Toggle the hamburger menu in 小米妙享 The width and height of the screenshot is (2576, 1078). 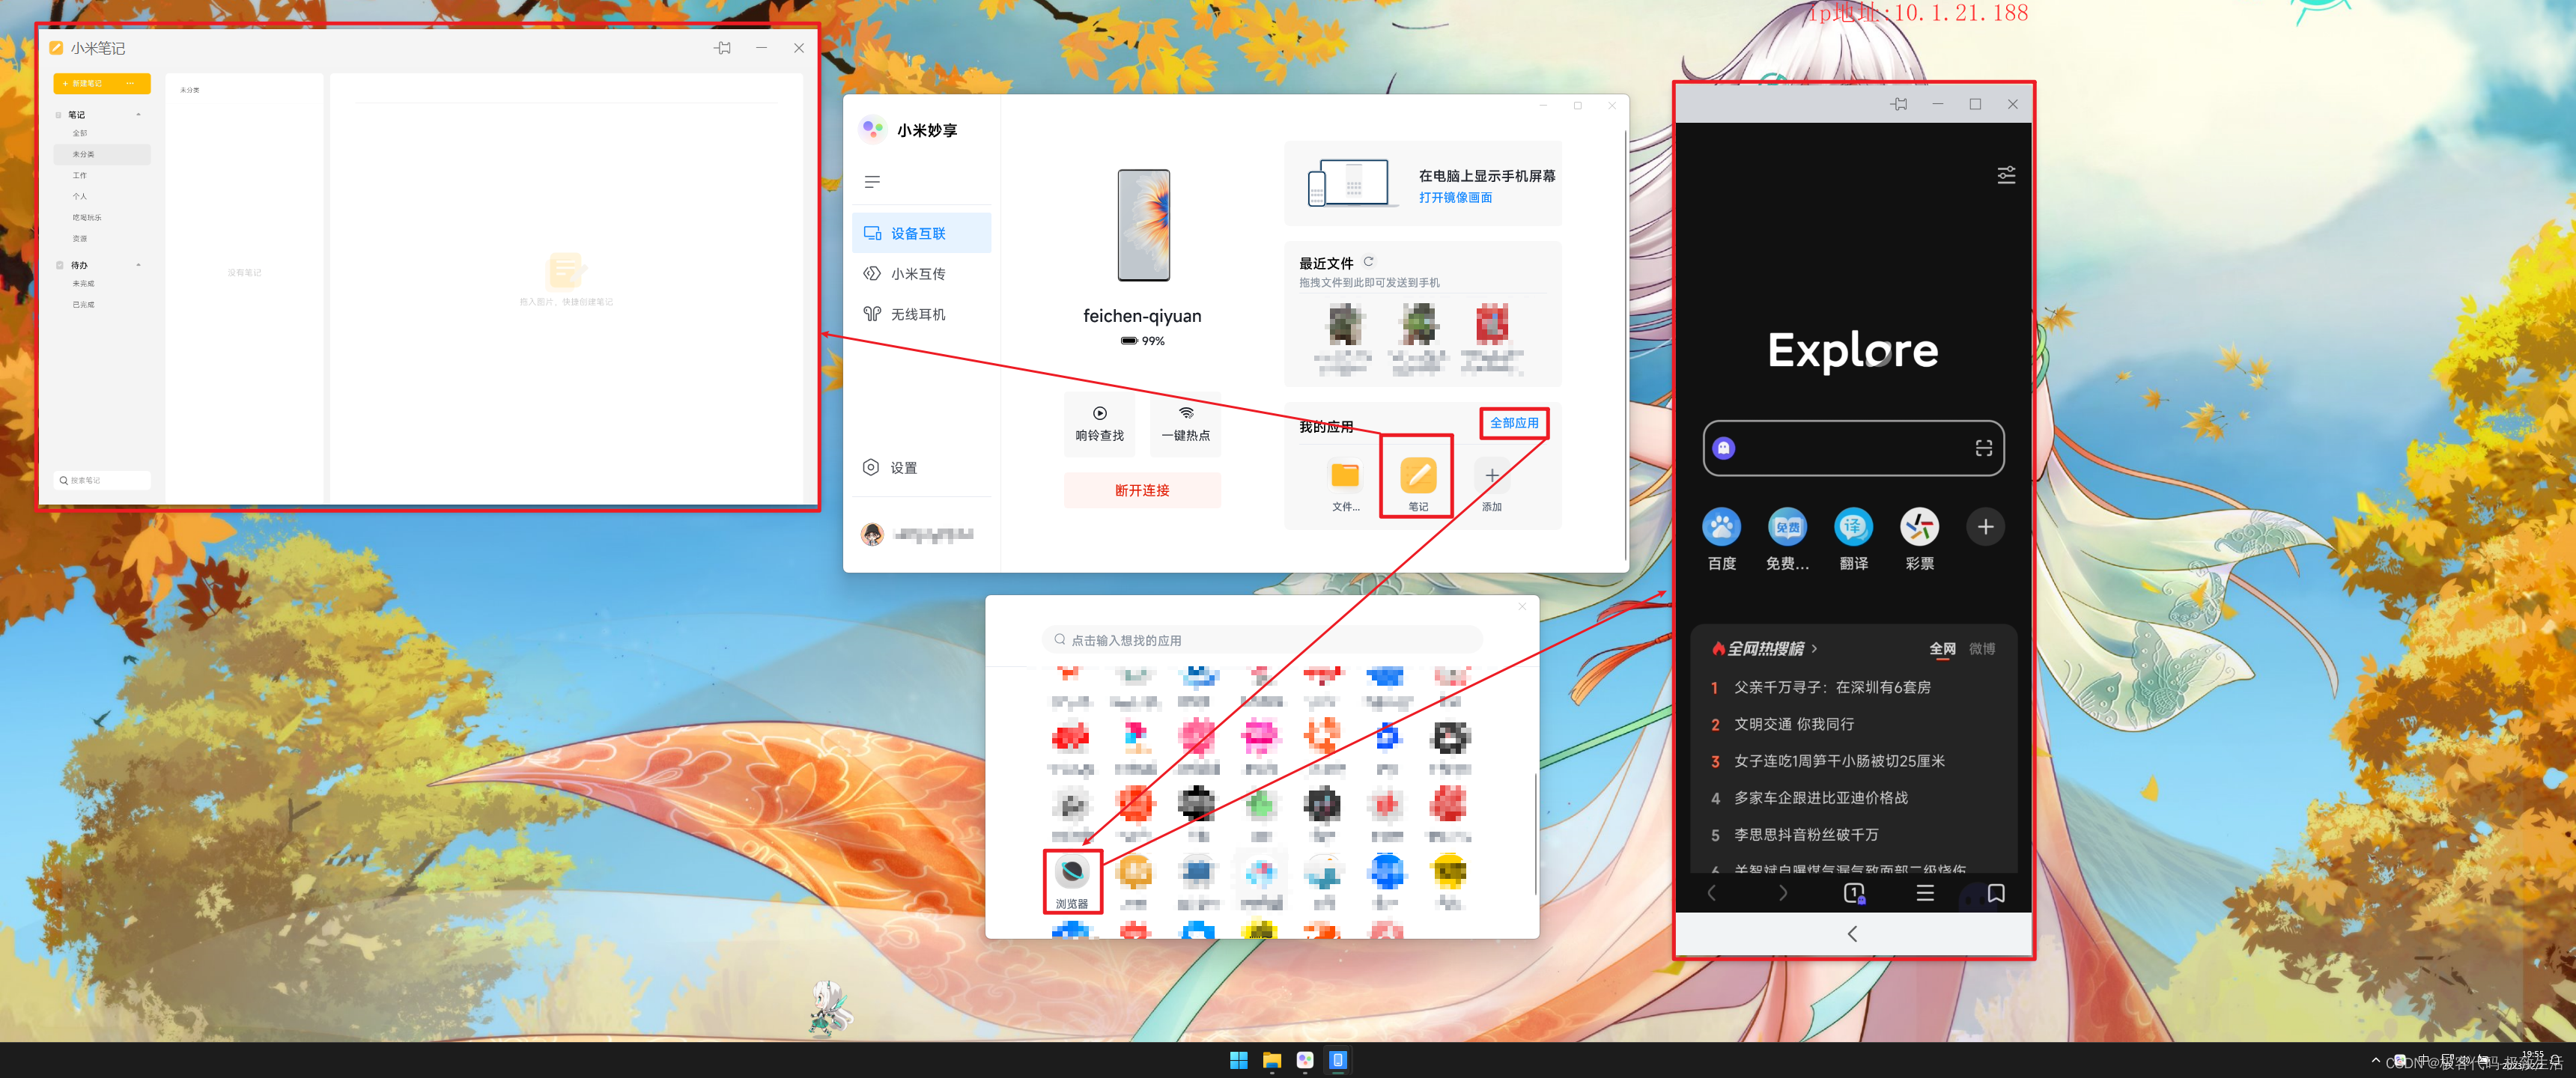point(872,182)
